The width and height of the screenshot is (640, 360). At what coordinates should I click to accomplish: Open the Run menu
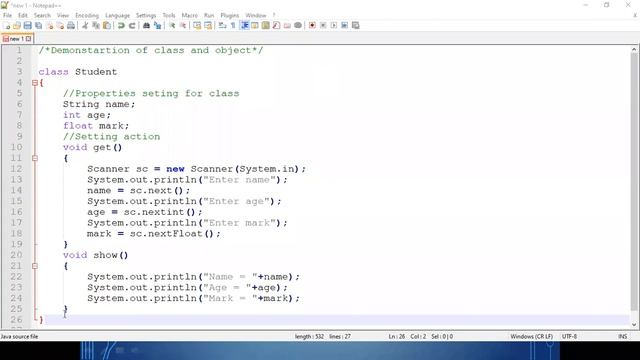pos(209,15)
